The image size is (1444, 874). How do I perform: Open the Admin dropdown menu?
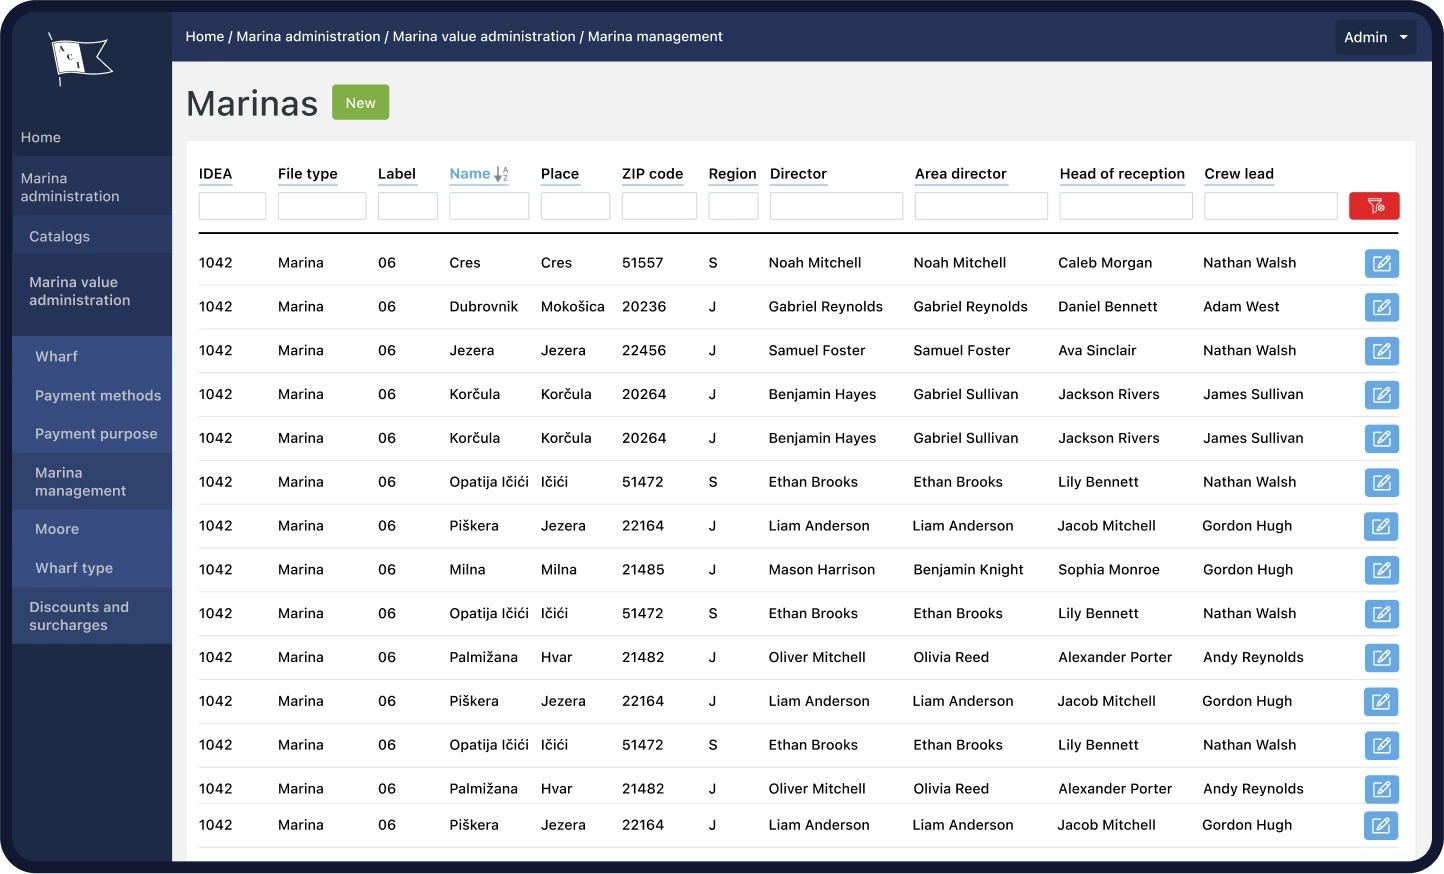point(1376,37)
